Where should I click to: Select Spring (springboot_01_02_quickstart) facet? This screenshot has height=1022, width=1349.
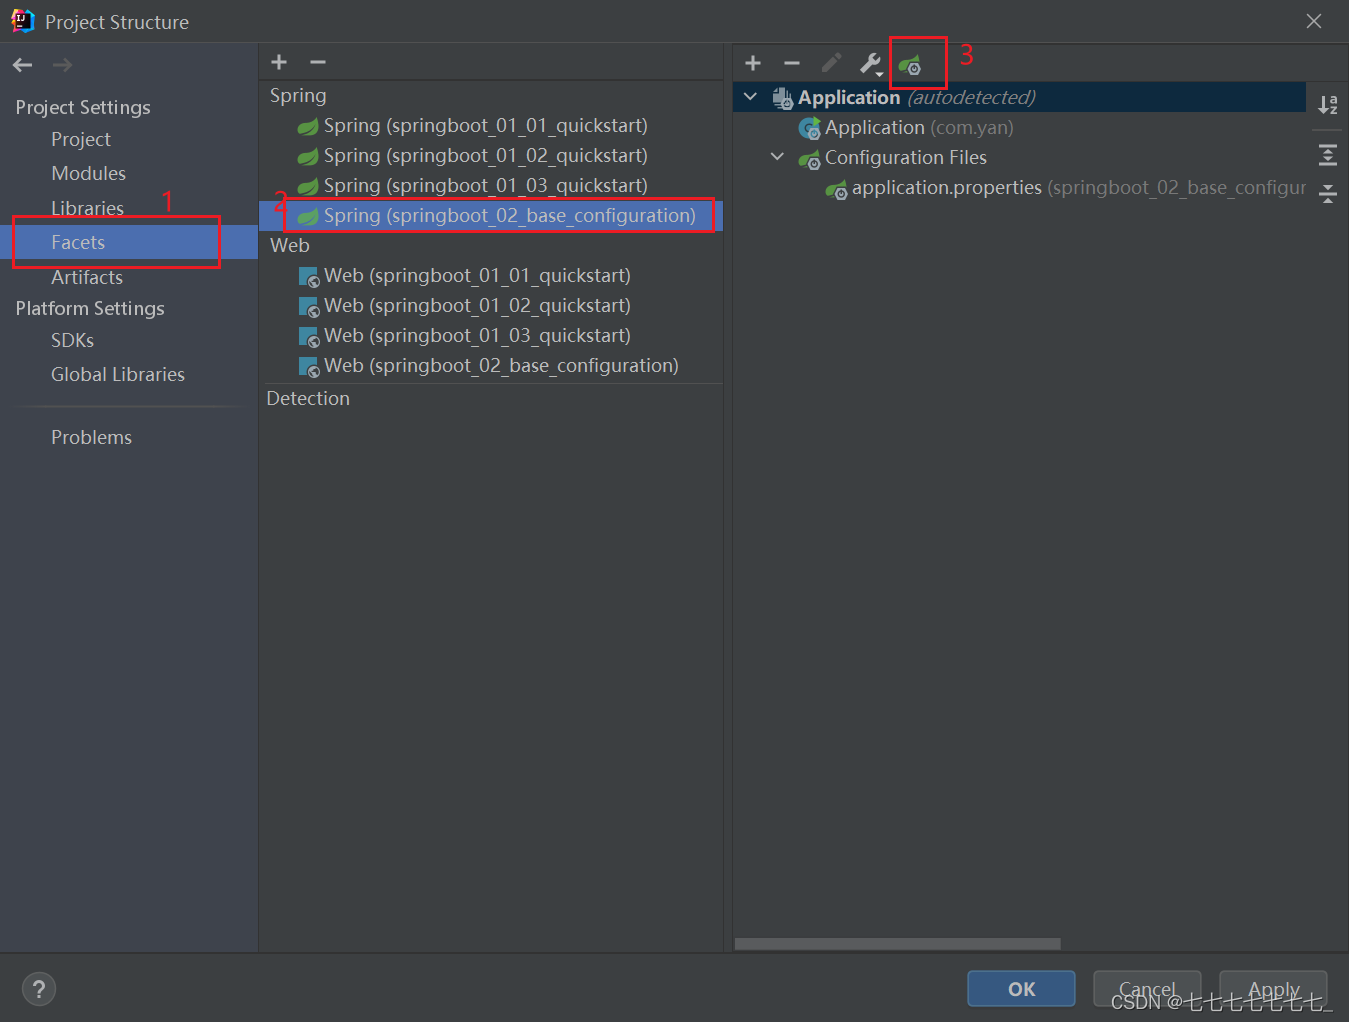pyautogui.click(x=491, y=155)
